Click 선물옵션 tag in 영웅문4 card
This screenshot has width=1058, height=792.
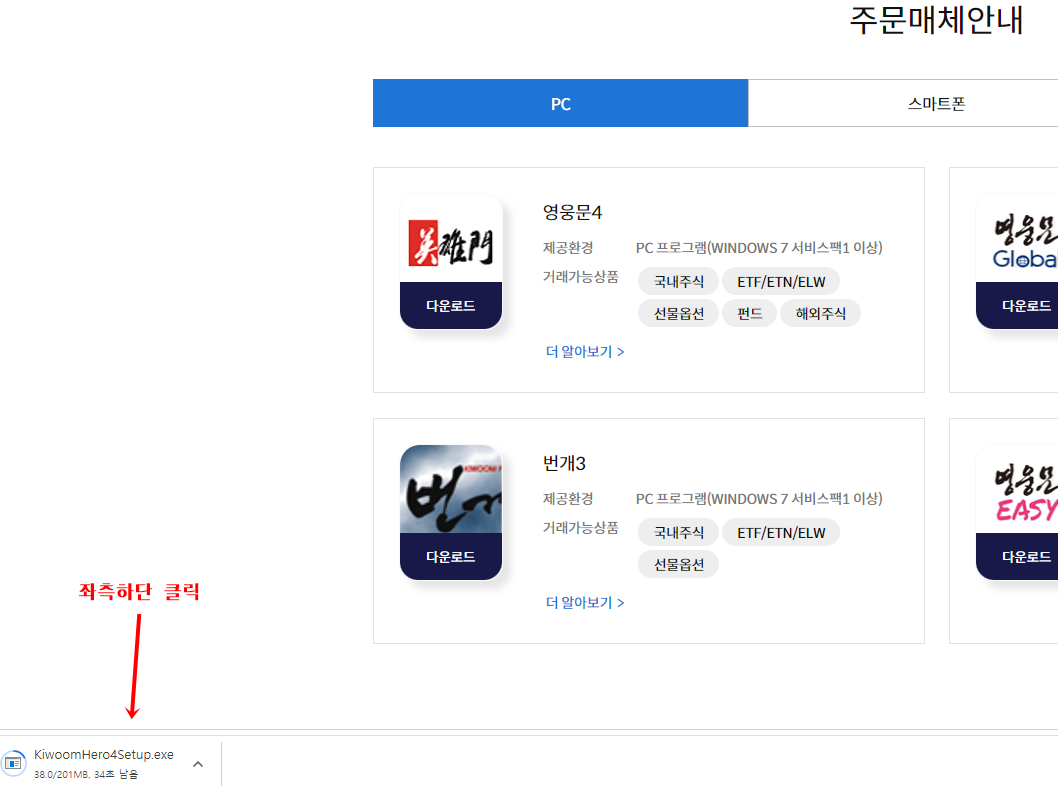tap(679, 313)
